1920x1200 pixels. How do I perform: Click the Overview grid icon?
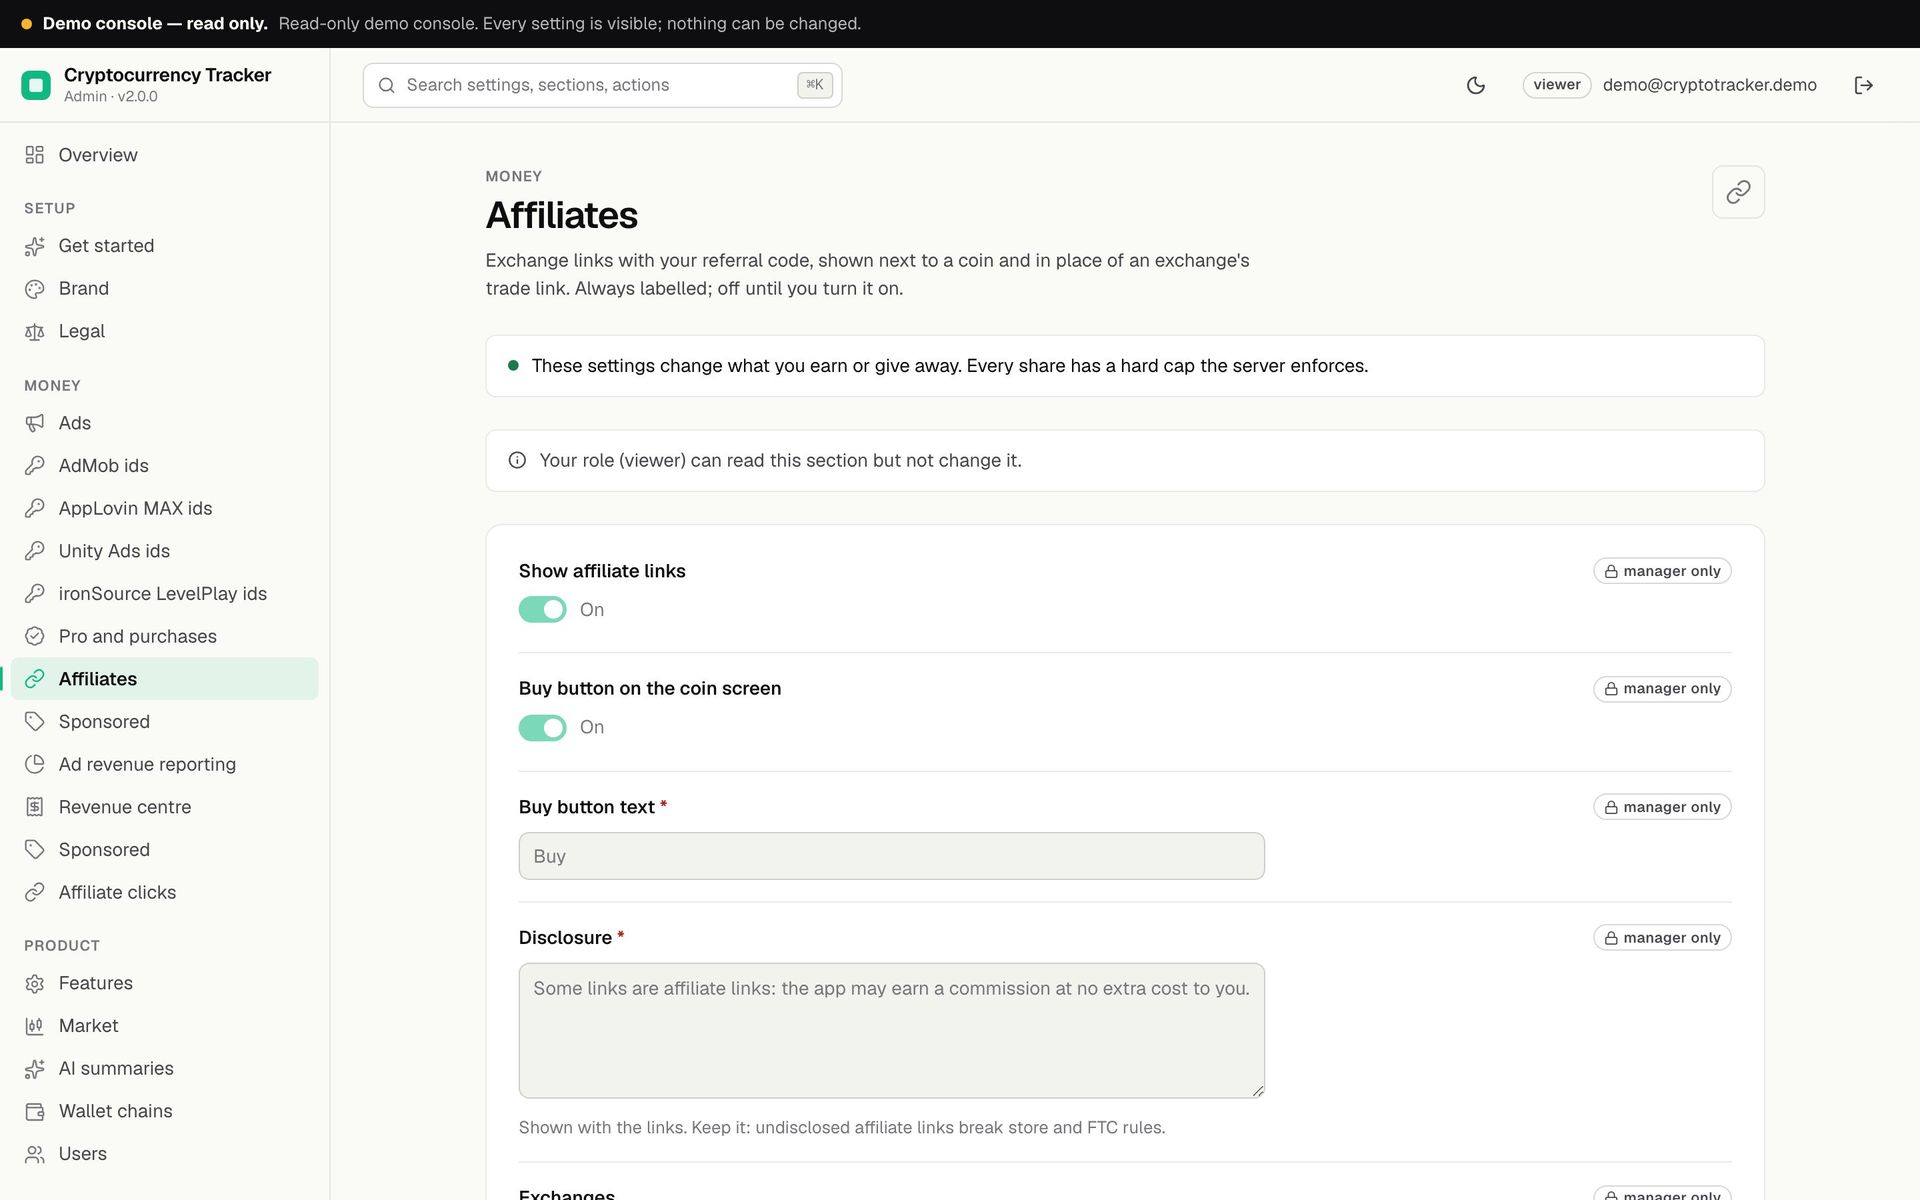coord(35,155)
